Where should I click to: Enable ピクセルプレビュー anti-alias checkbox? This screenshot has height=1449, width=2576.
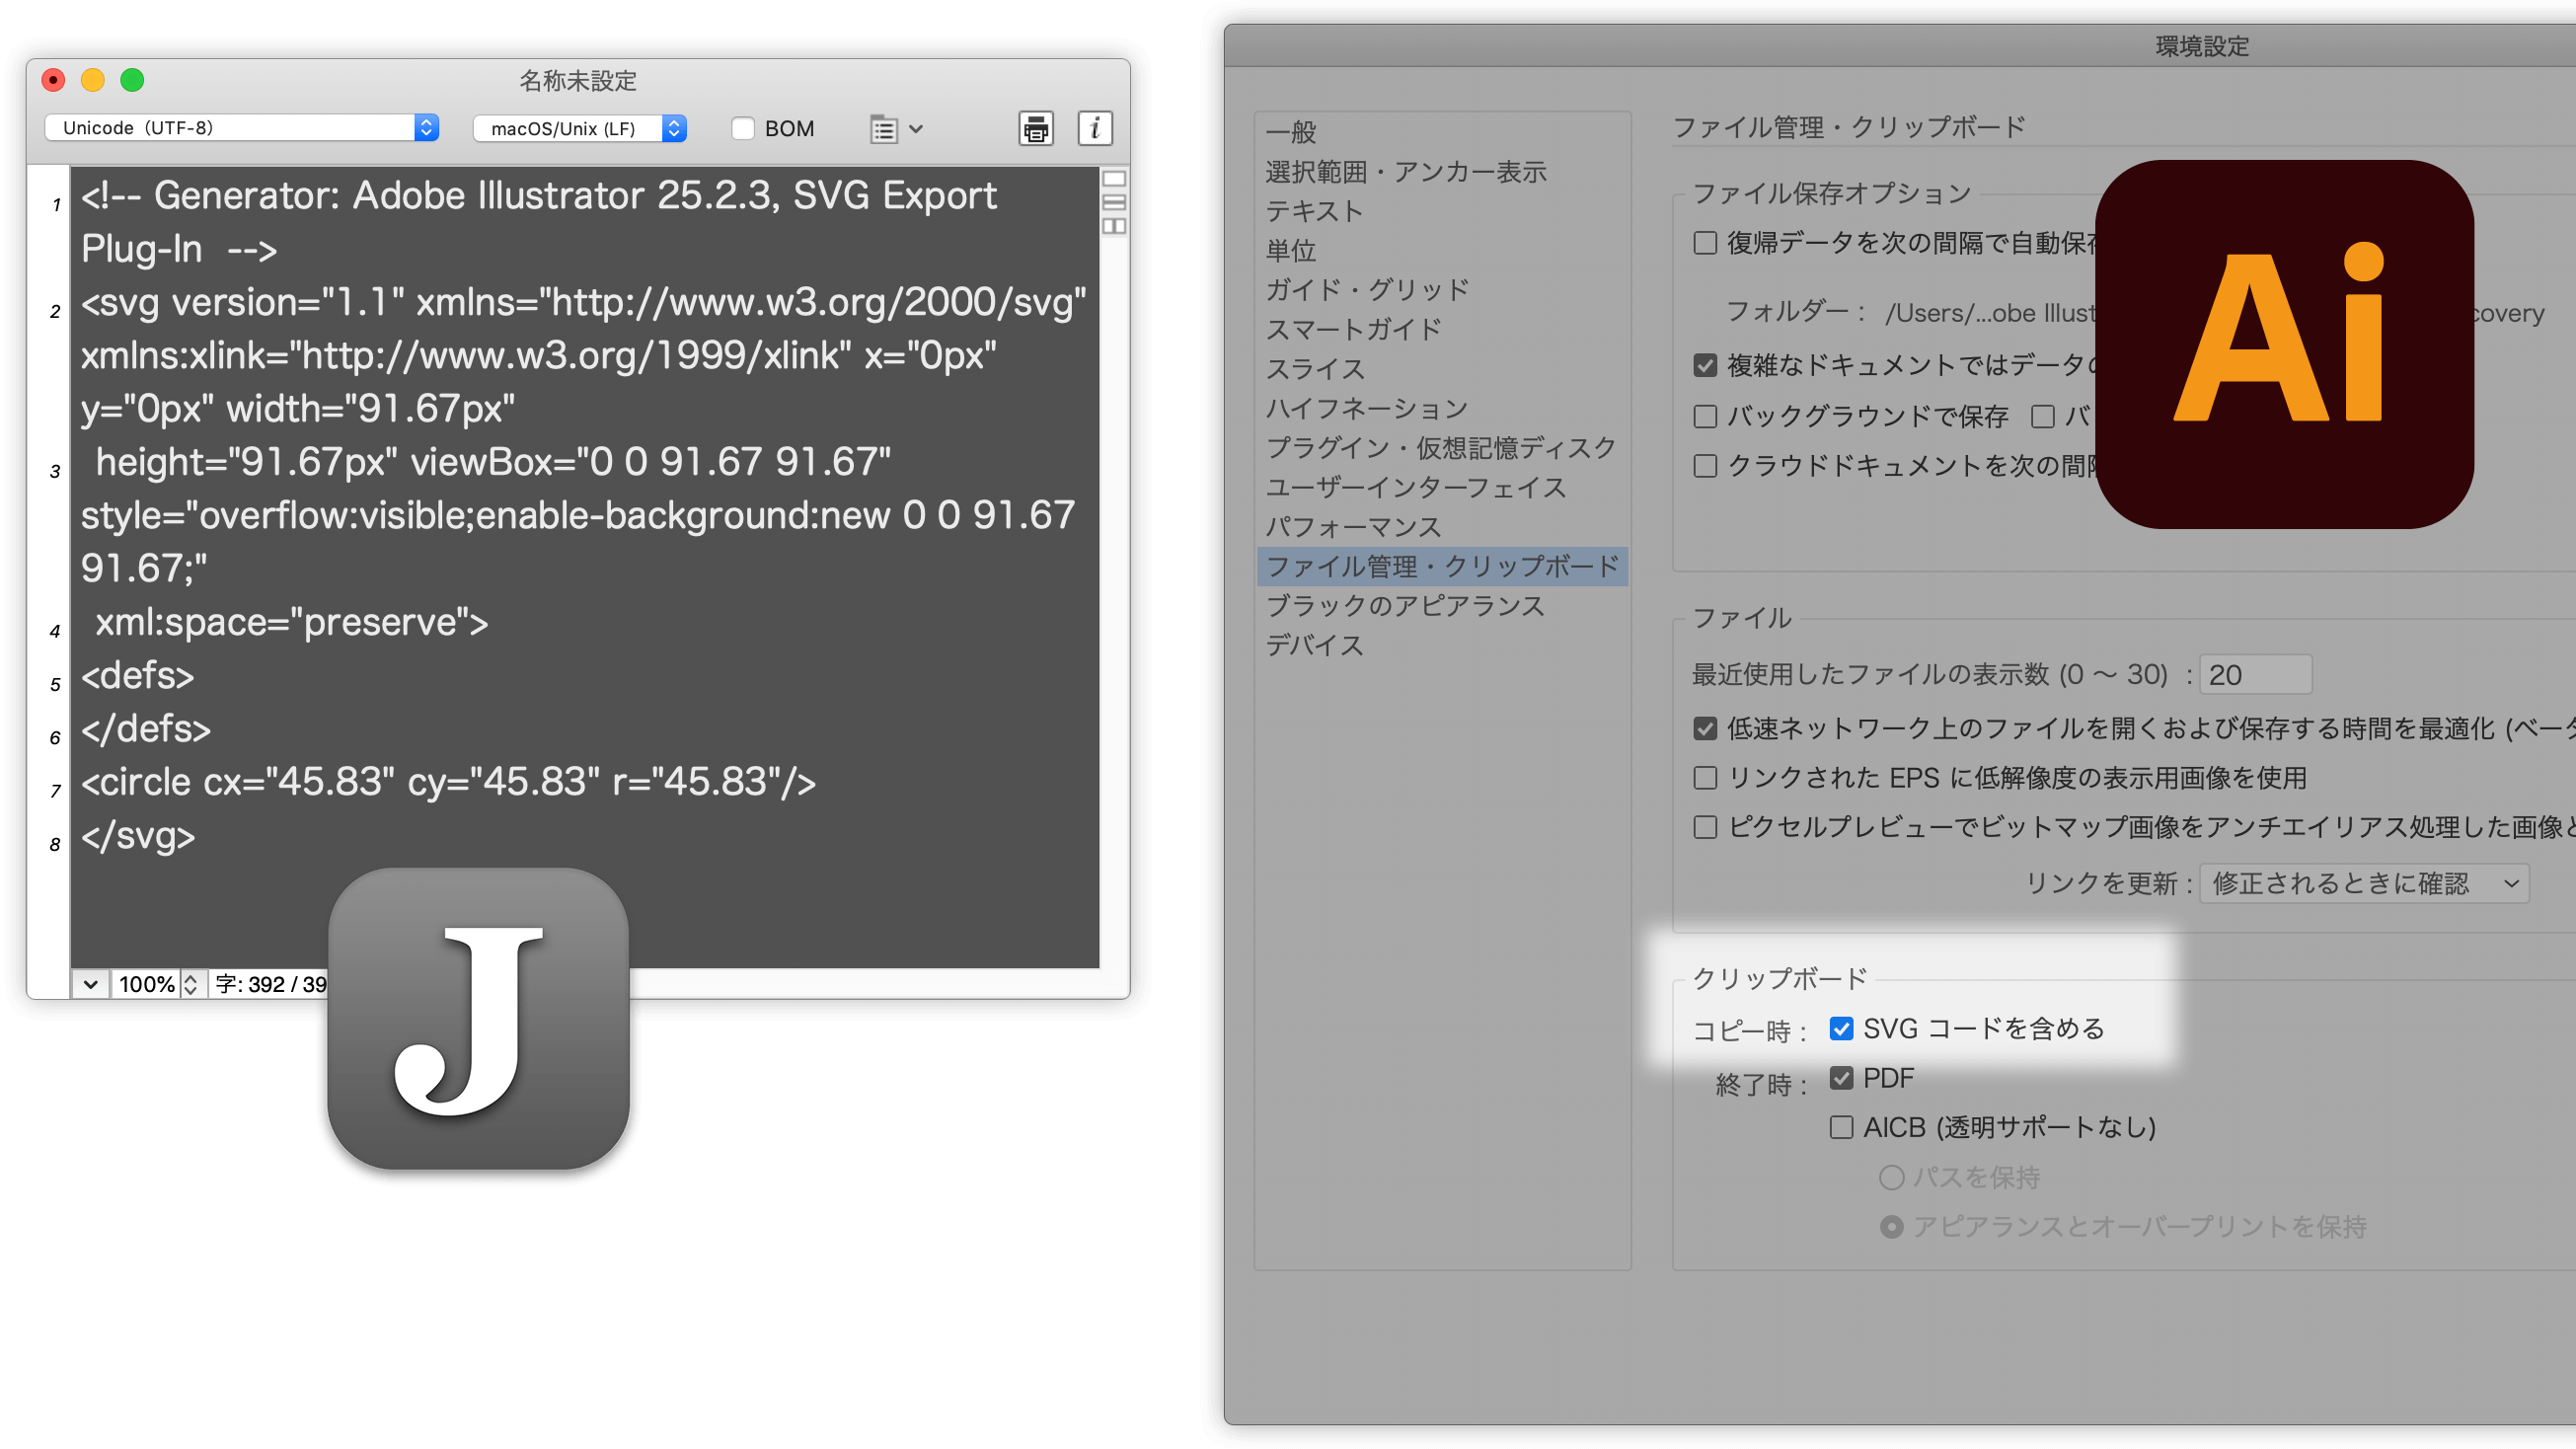click(1705, 827)
